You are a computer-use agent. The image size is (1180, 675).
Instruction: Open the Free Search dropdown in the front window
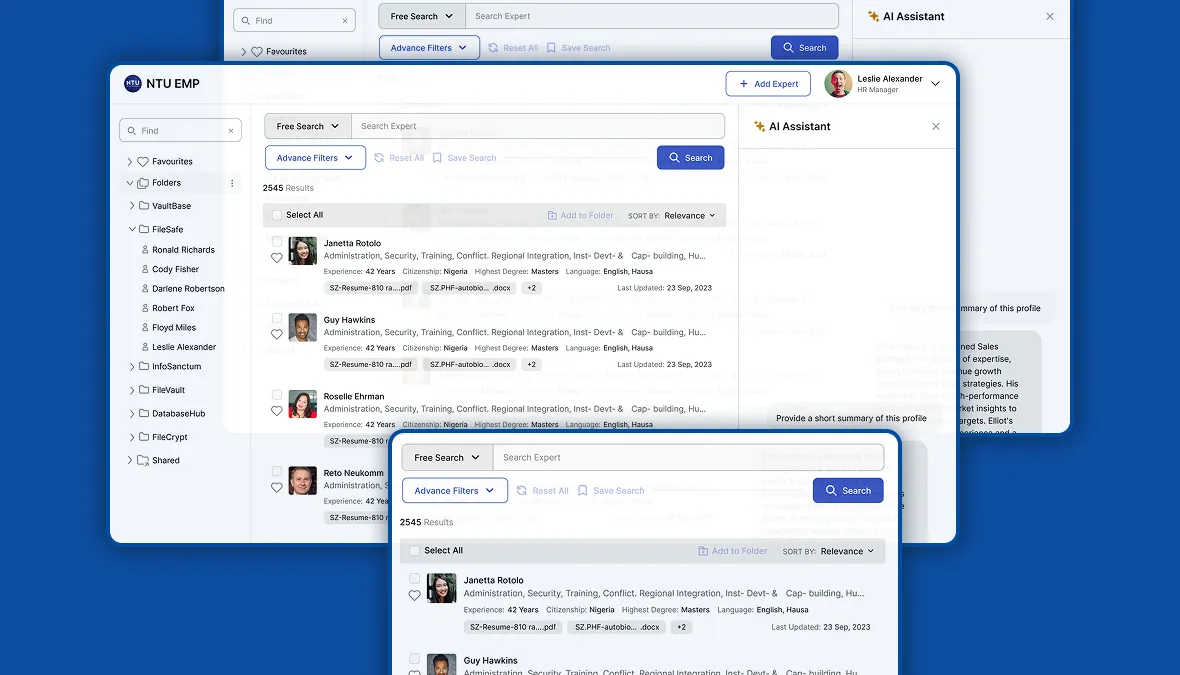(446, 458)
